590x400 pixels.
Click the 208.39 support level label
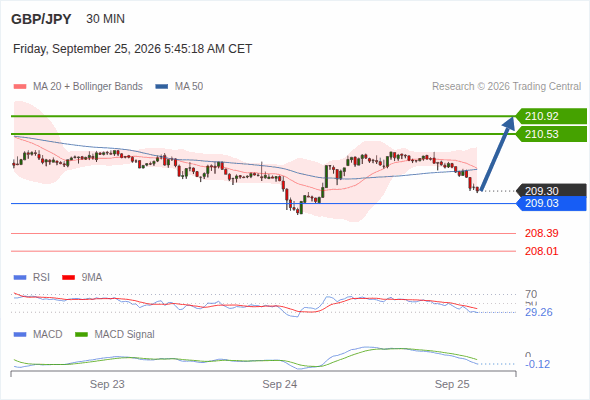[541, 233]
